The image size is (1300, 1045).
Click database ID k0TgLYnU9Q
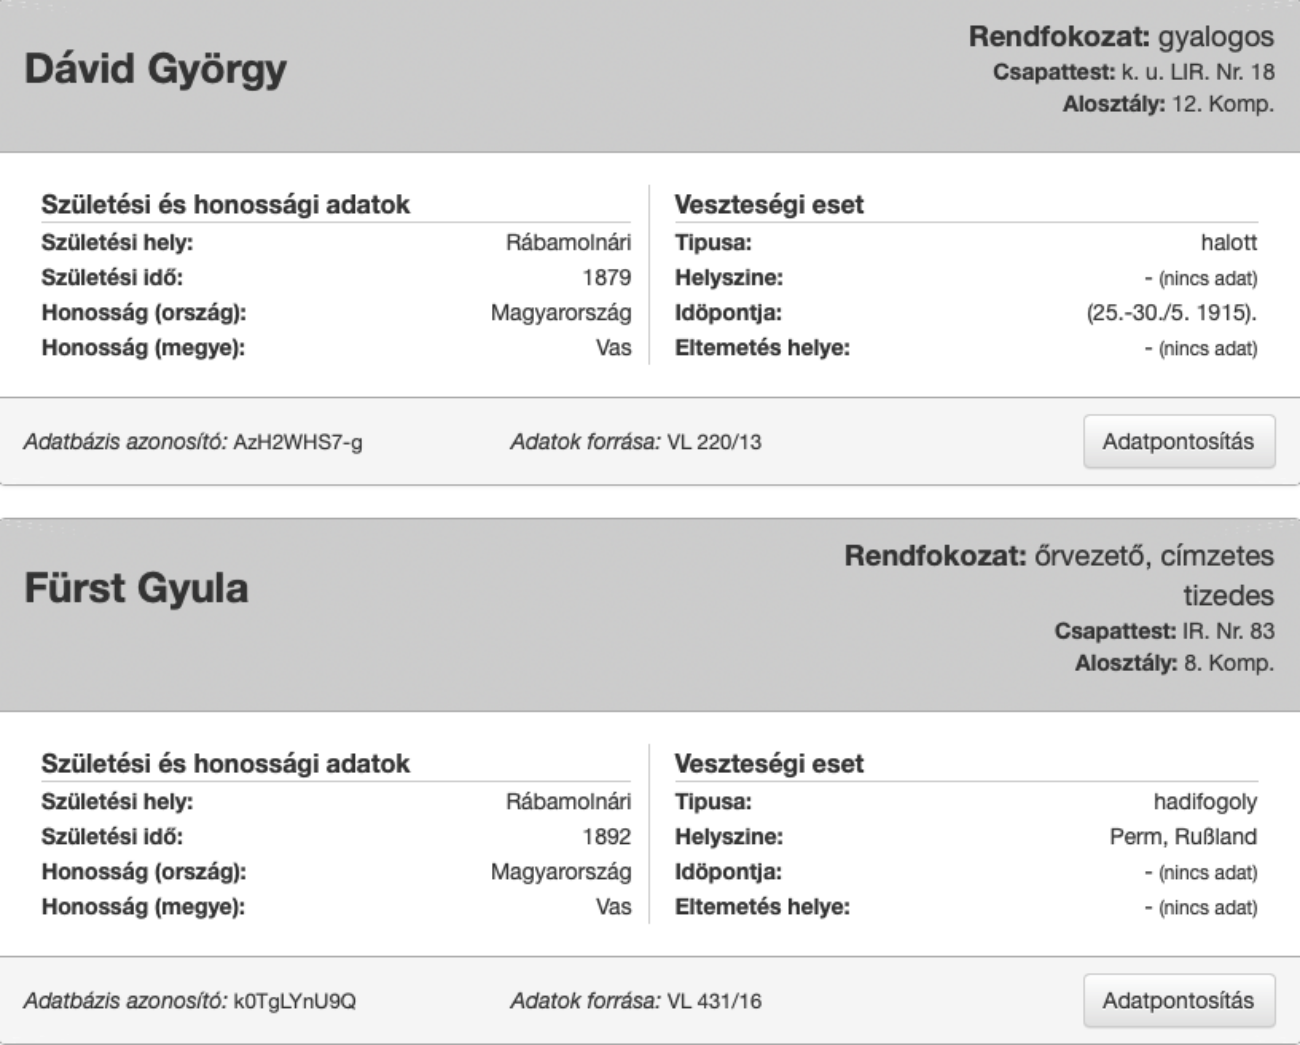[295, 1000]
